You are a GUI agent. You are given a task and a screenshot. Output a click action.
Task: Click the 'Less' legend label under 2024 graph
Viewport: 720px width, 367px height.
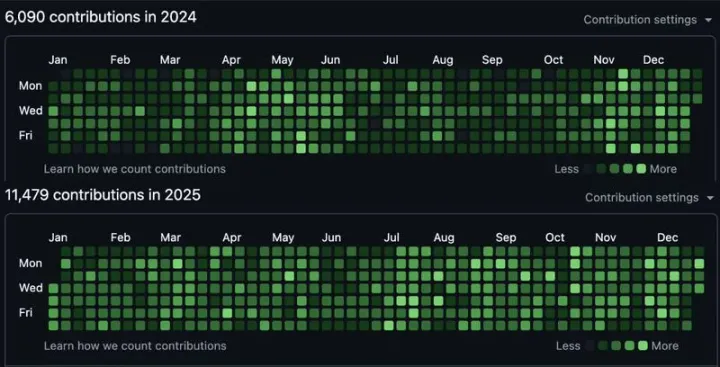point(566,169)
